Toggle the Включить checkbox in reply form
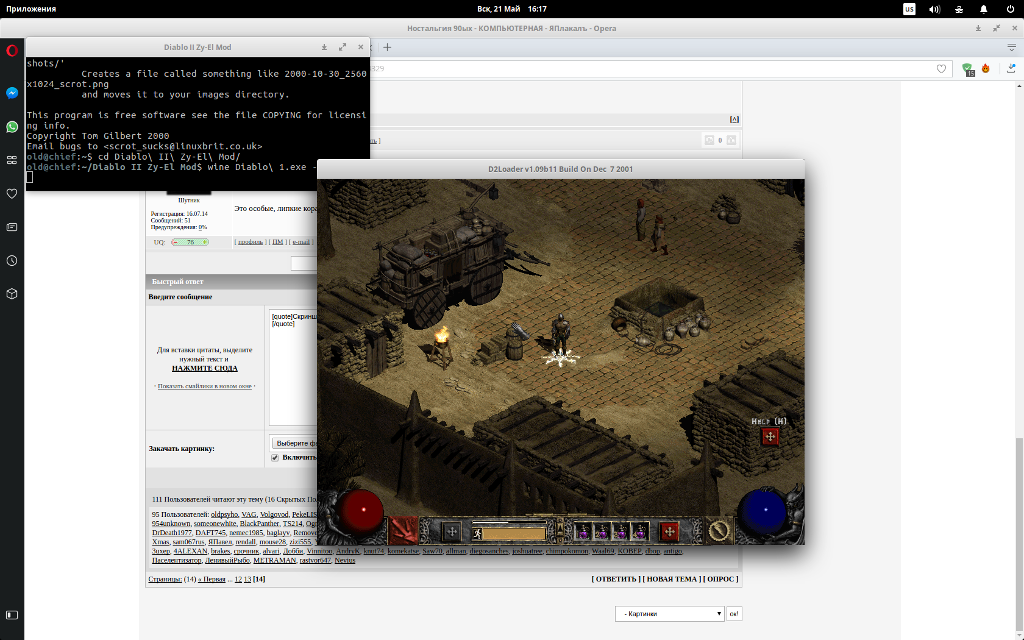Screen dimensions: 1024x640 pos(275,458)
